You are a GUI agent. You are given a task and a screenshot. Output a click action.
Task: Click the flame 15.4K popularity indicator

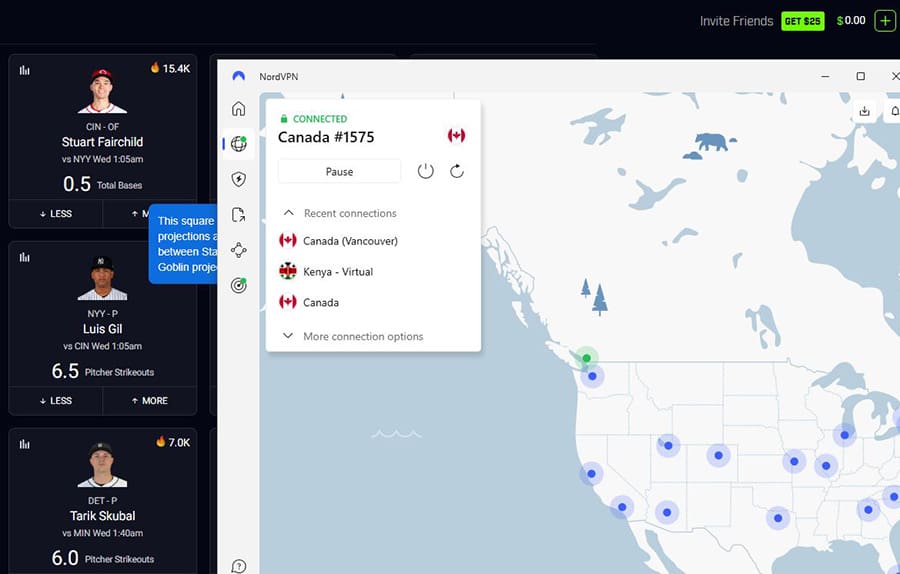coord(170,68)
